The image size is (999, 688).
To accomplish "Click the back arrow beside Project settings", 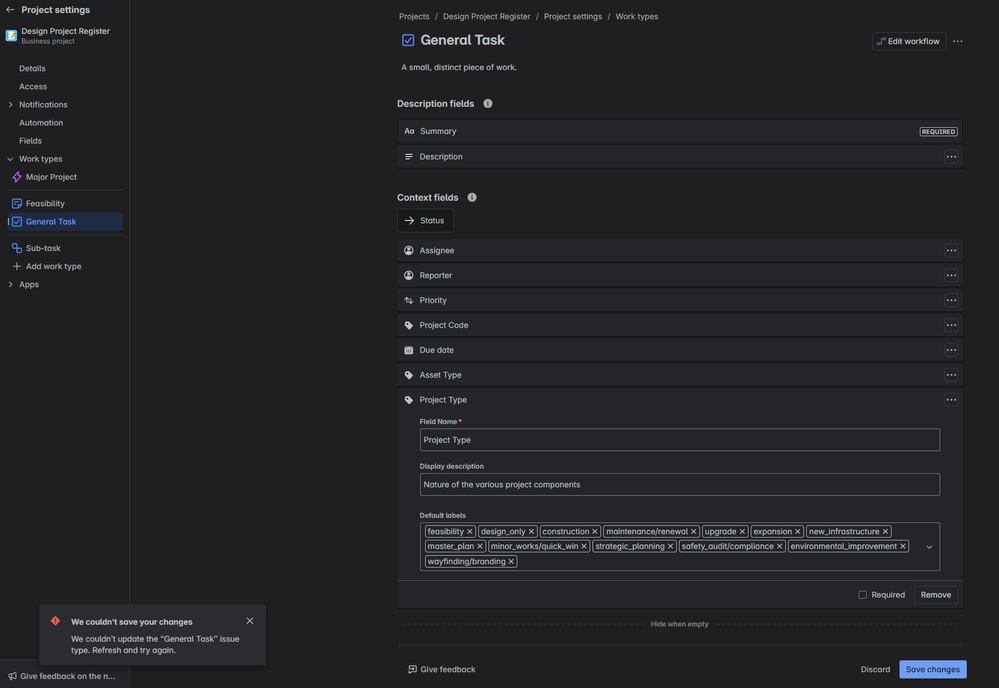I will 10,10.
